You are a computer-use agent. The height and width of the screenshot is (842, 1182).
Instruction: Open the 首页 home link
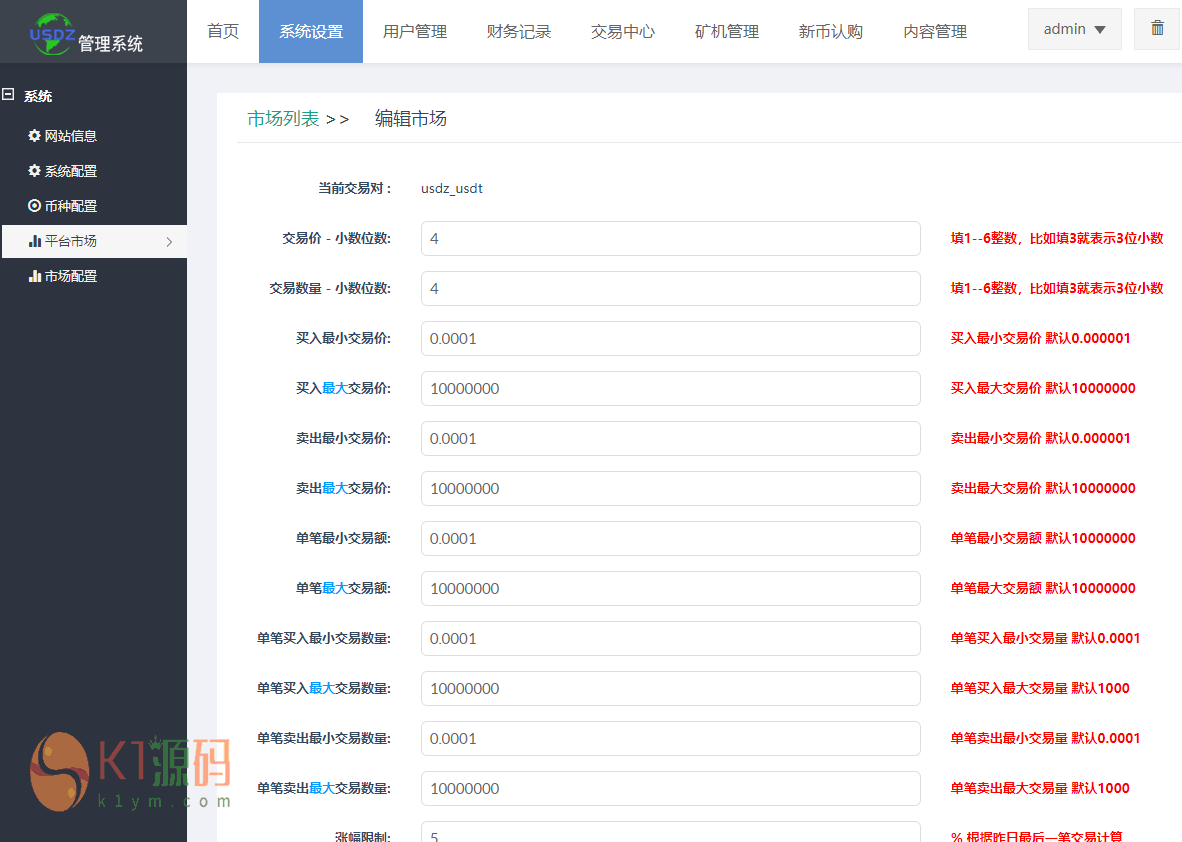[x=223, y=31]
